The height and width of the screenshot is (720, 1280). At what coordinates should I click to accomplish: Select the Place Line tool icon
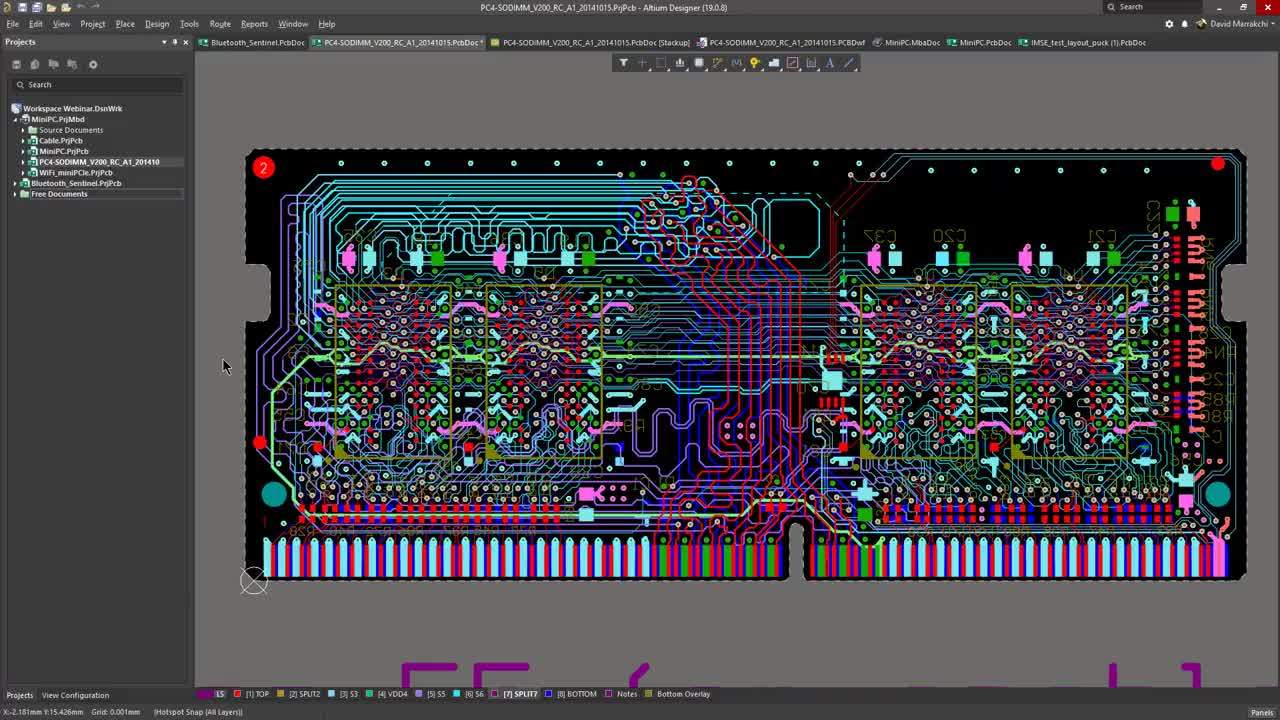(x=849, y=63)
